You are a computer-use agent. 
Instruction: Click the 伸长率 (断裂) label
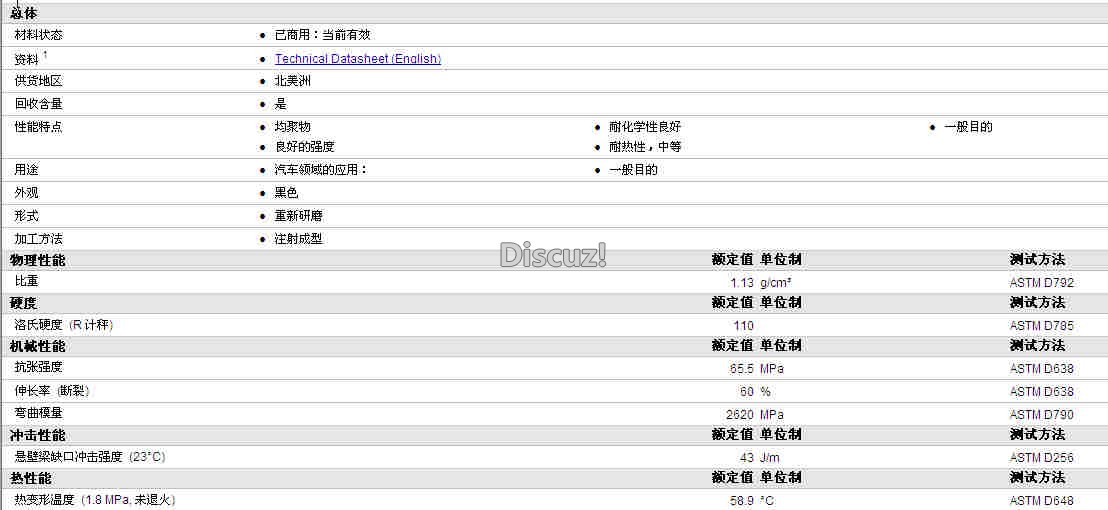click(x=52, y=391)
